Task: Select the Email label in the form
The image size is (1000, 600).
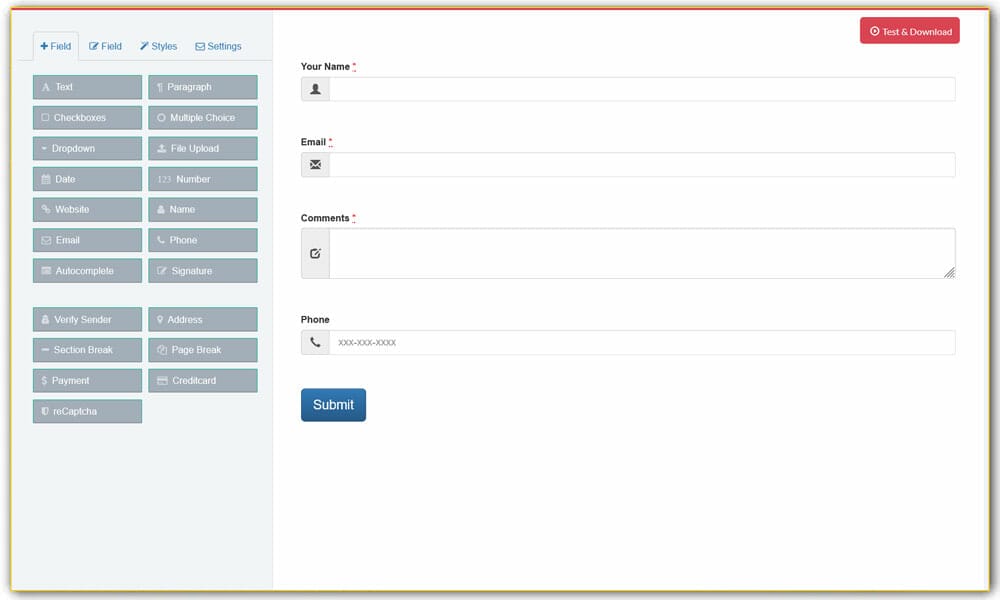Action: point(313,142)
